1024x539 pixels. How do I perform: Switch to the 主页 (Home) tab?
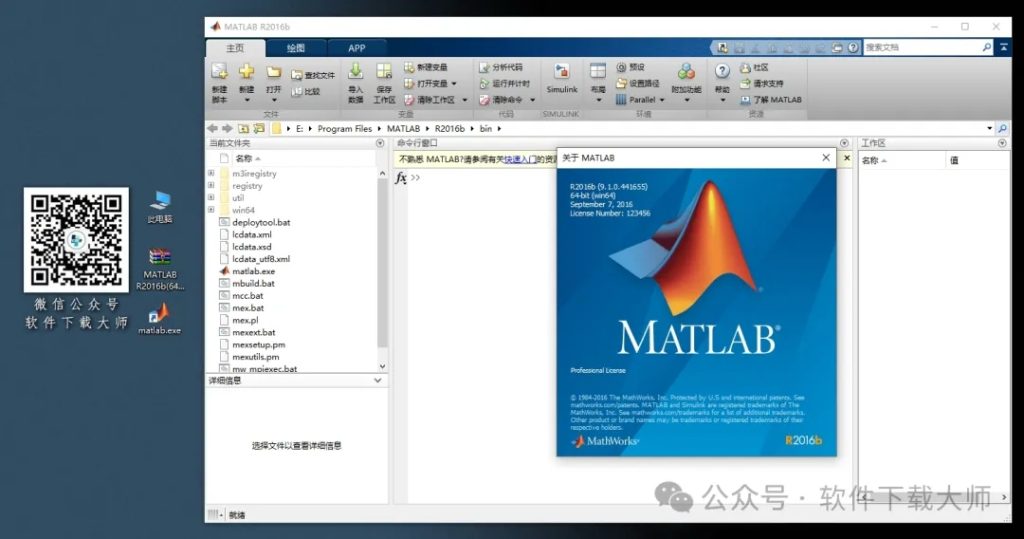tap(235, 48)
